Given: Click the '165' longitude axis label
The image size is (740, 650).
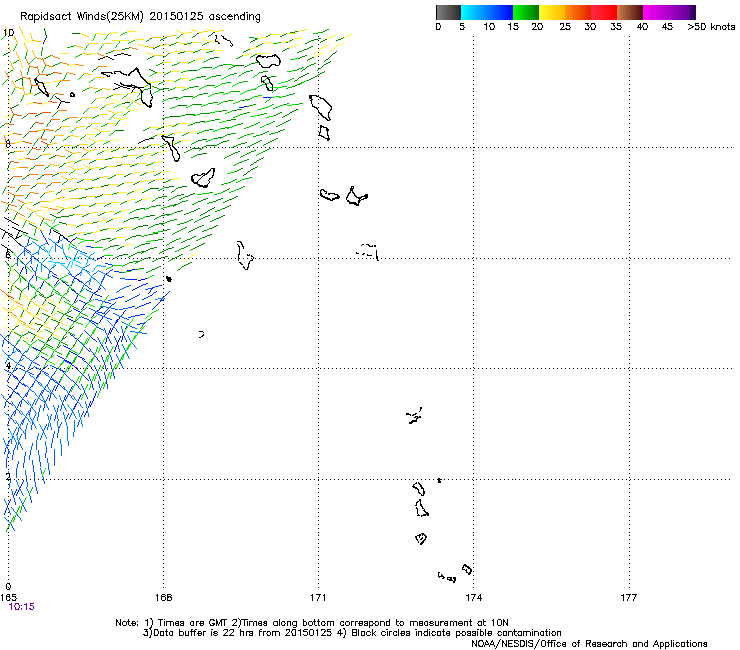Looking at the screenshot, I should tap(8, 598).
